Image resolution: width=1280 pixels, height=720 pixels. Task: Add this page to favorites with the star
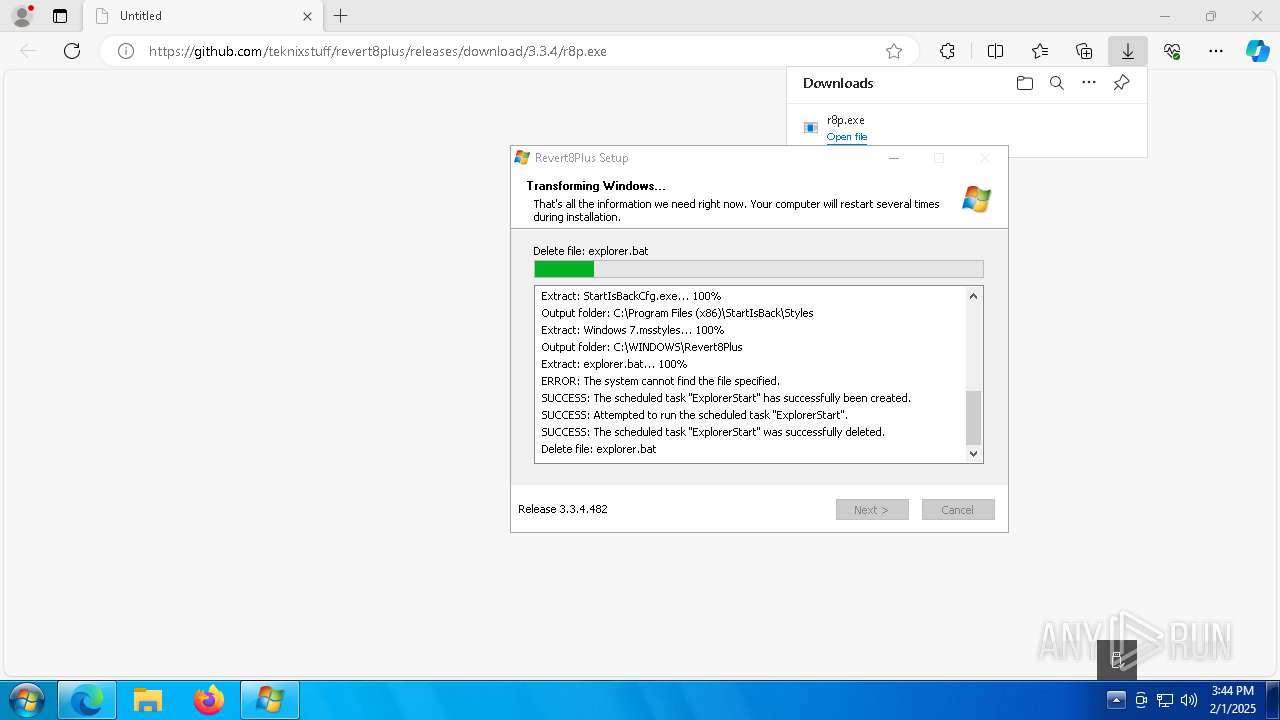894,51
